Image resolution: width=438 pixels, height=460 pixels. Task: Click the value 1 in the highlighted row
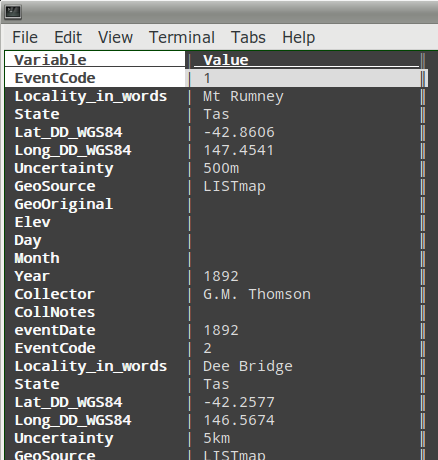[x=207, y=78]
